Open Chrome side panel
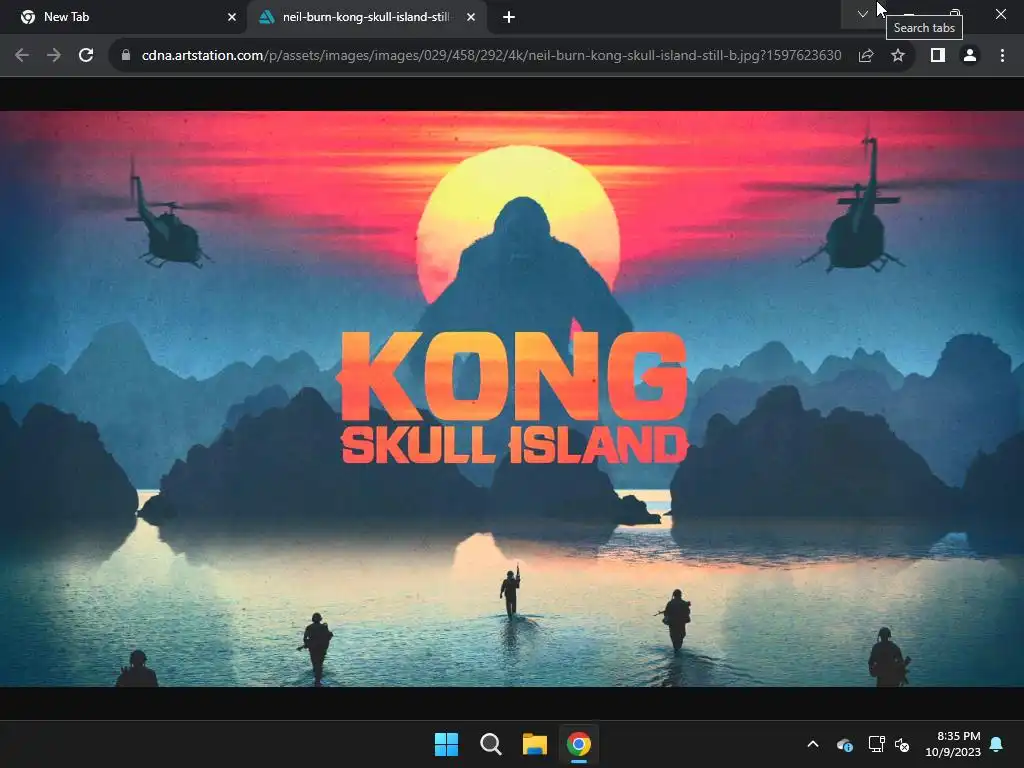Viewport: 1024px width, 768px height. point(938,56)
